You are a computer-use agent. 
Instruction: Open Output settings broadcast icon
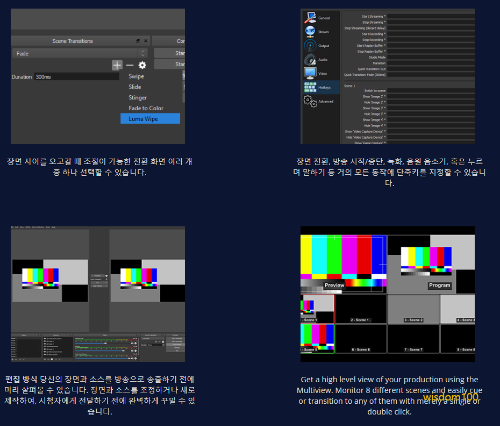coord(310,45)
